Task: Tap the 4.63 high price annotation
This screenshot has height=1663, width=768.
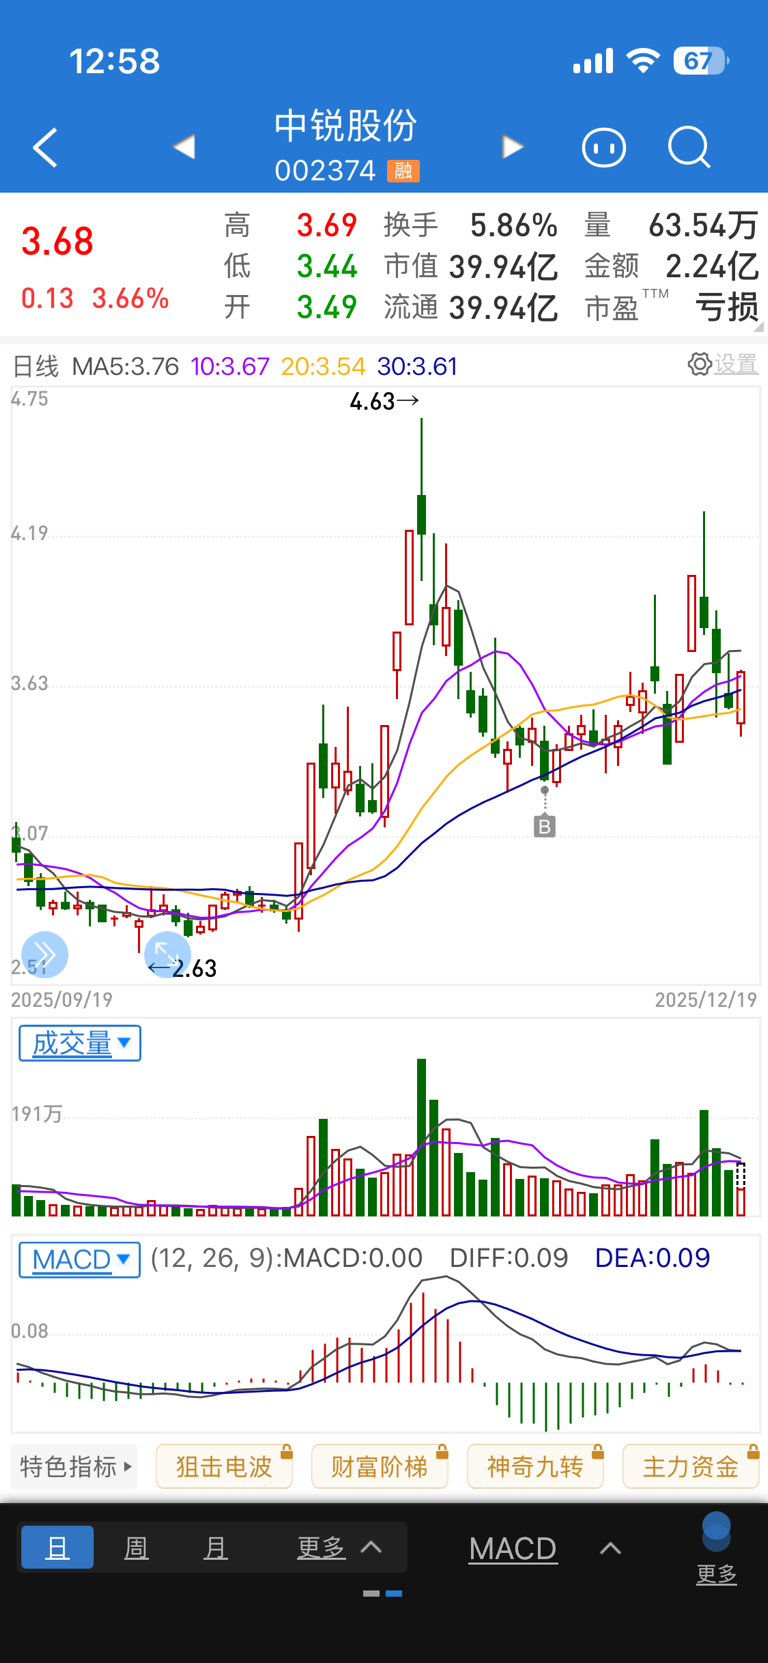Action: (x=385, y=402)
